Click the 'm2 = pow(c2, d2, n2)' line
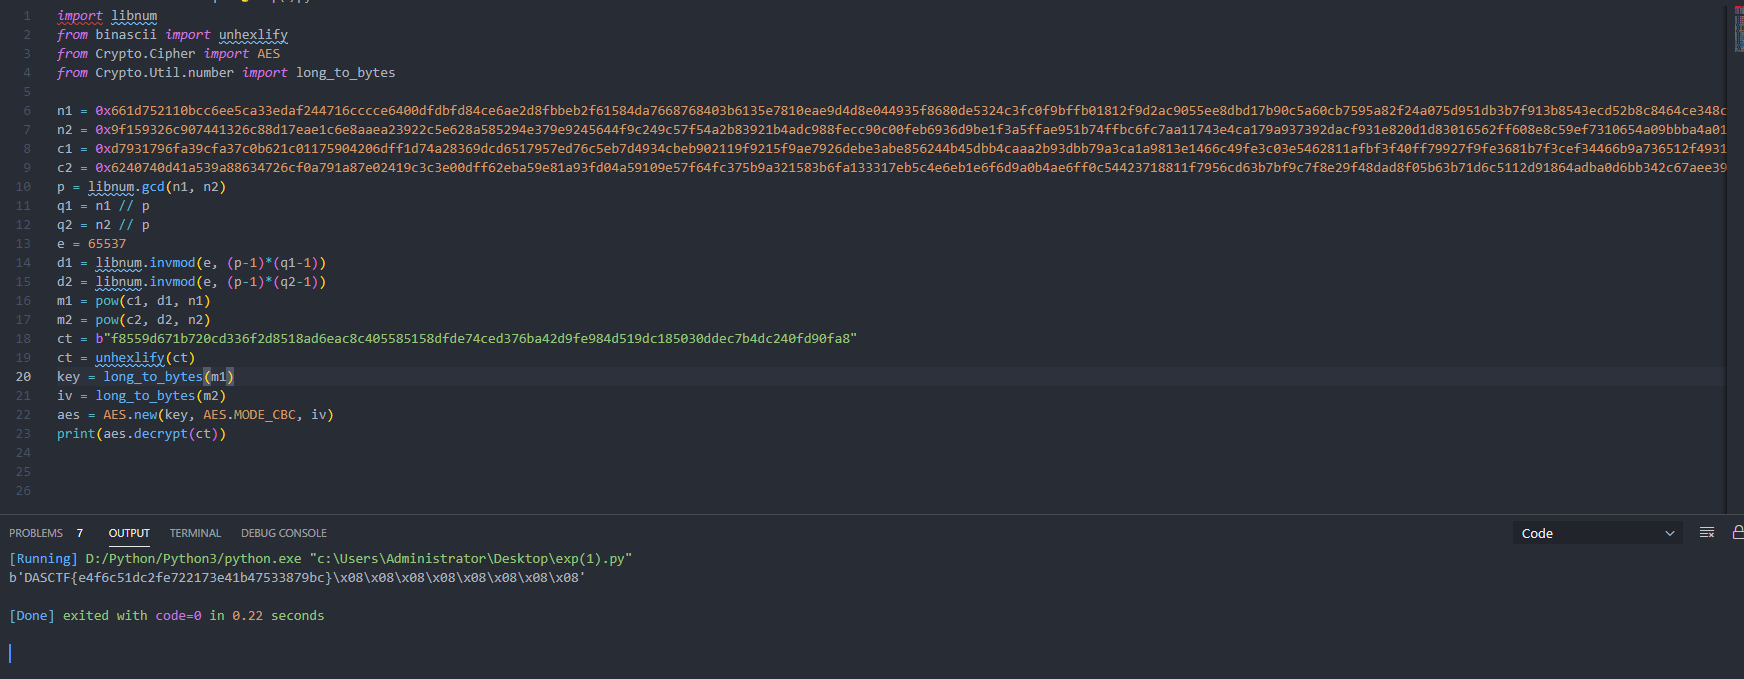The width and height of the screenshot is (1744, 679). [133, 320]
